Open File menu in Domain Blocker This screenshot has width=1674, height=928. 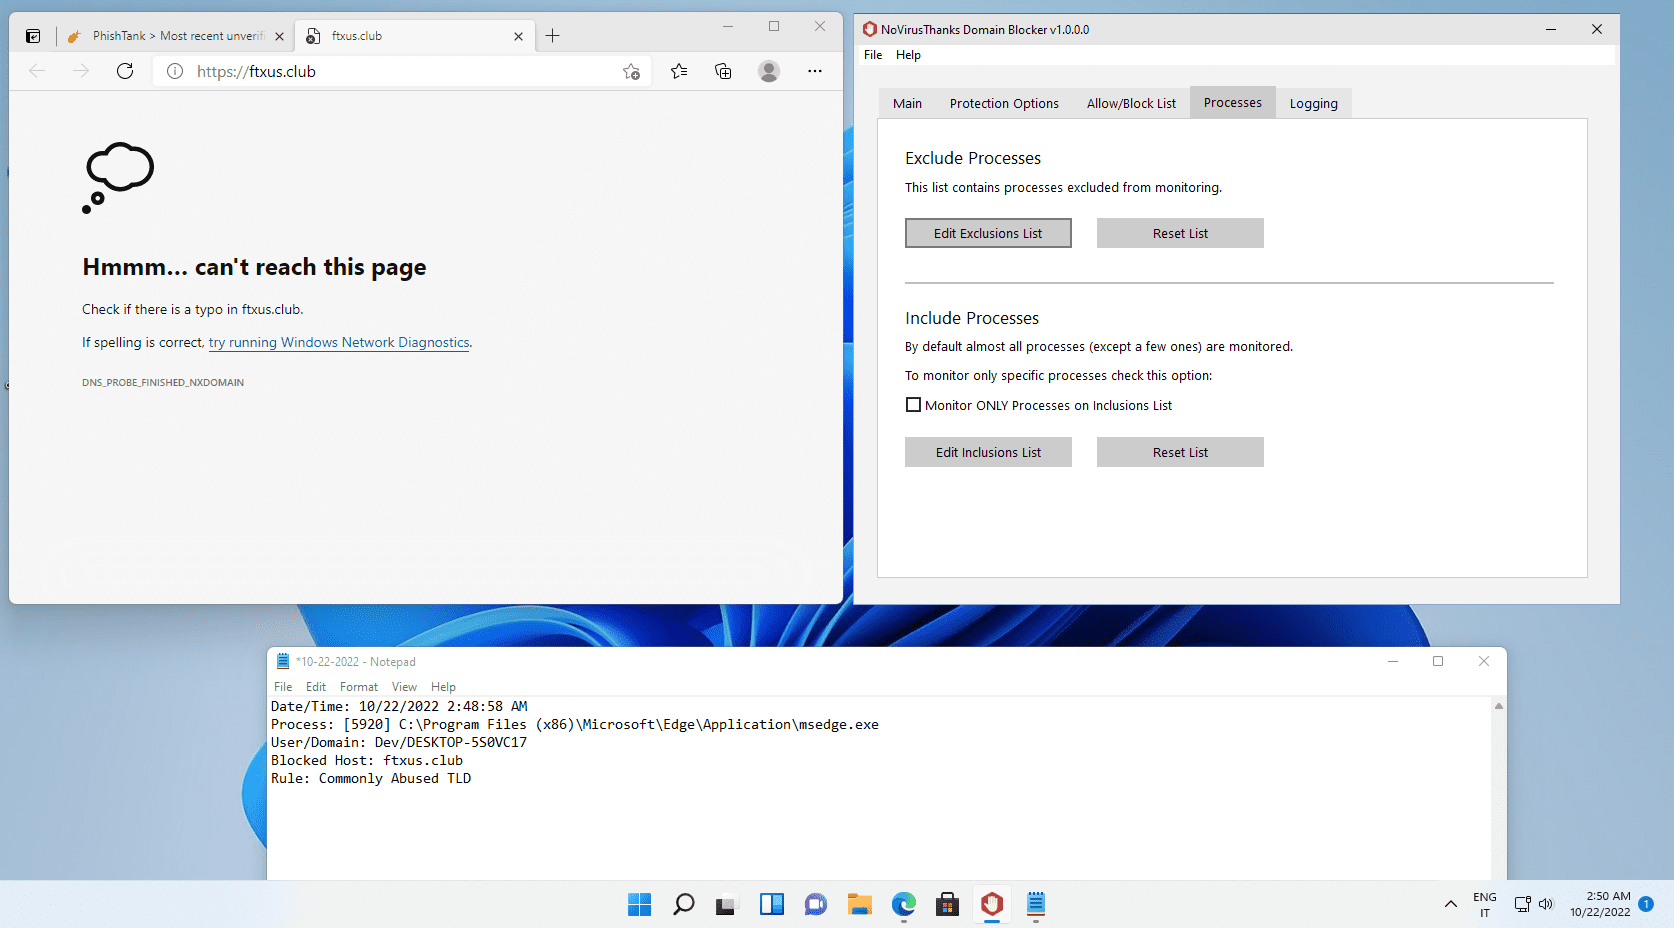coord(873,55)
